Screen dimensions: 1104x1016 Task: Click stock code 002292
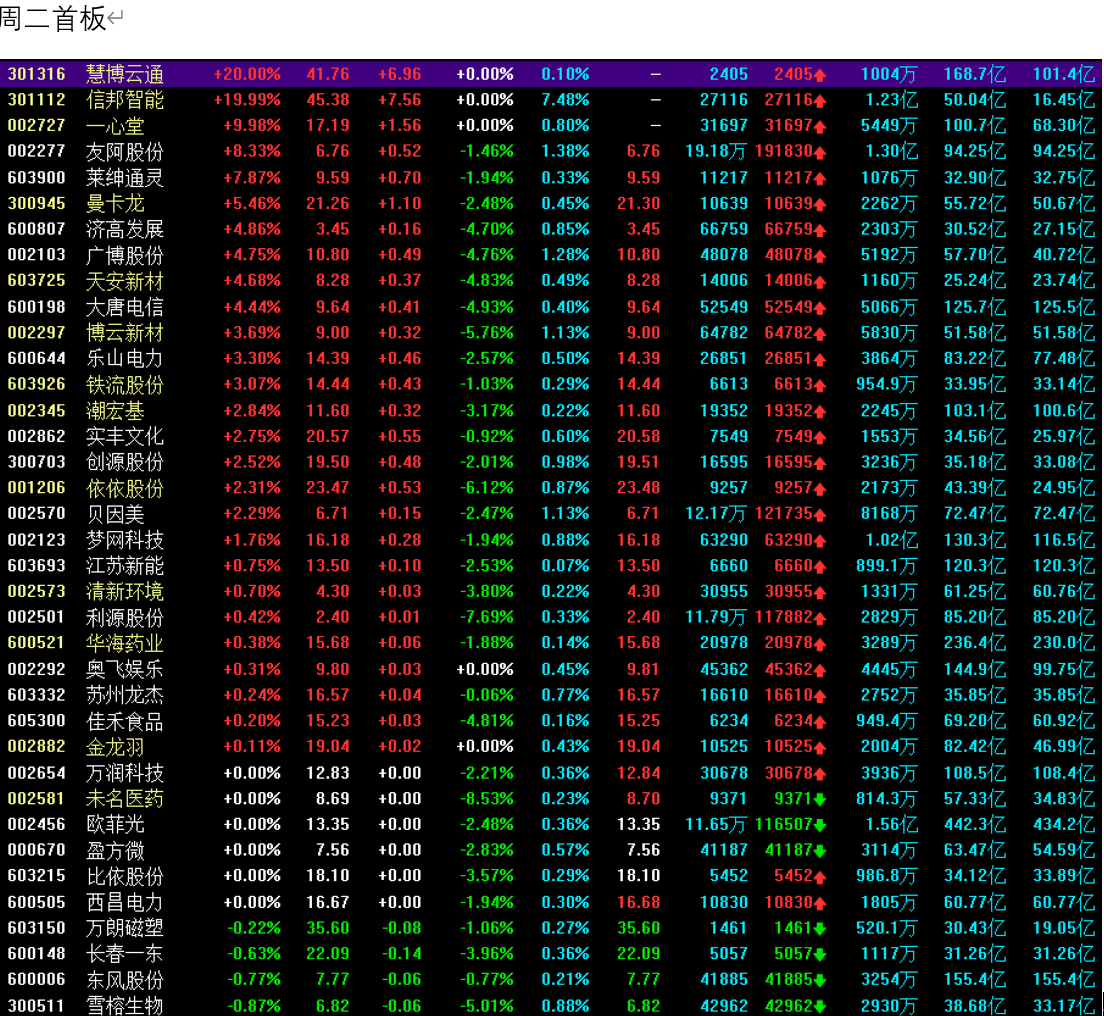coord(37,669)
